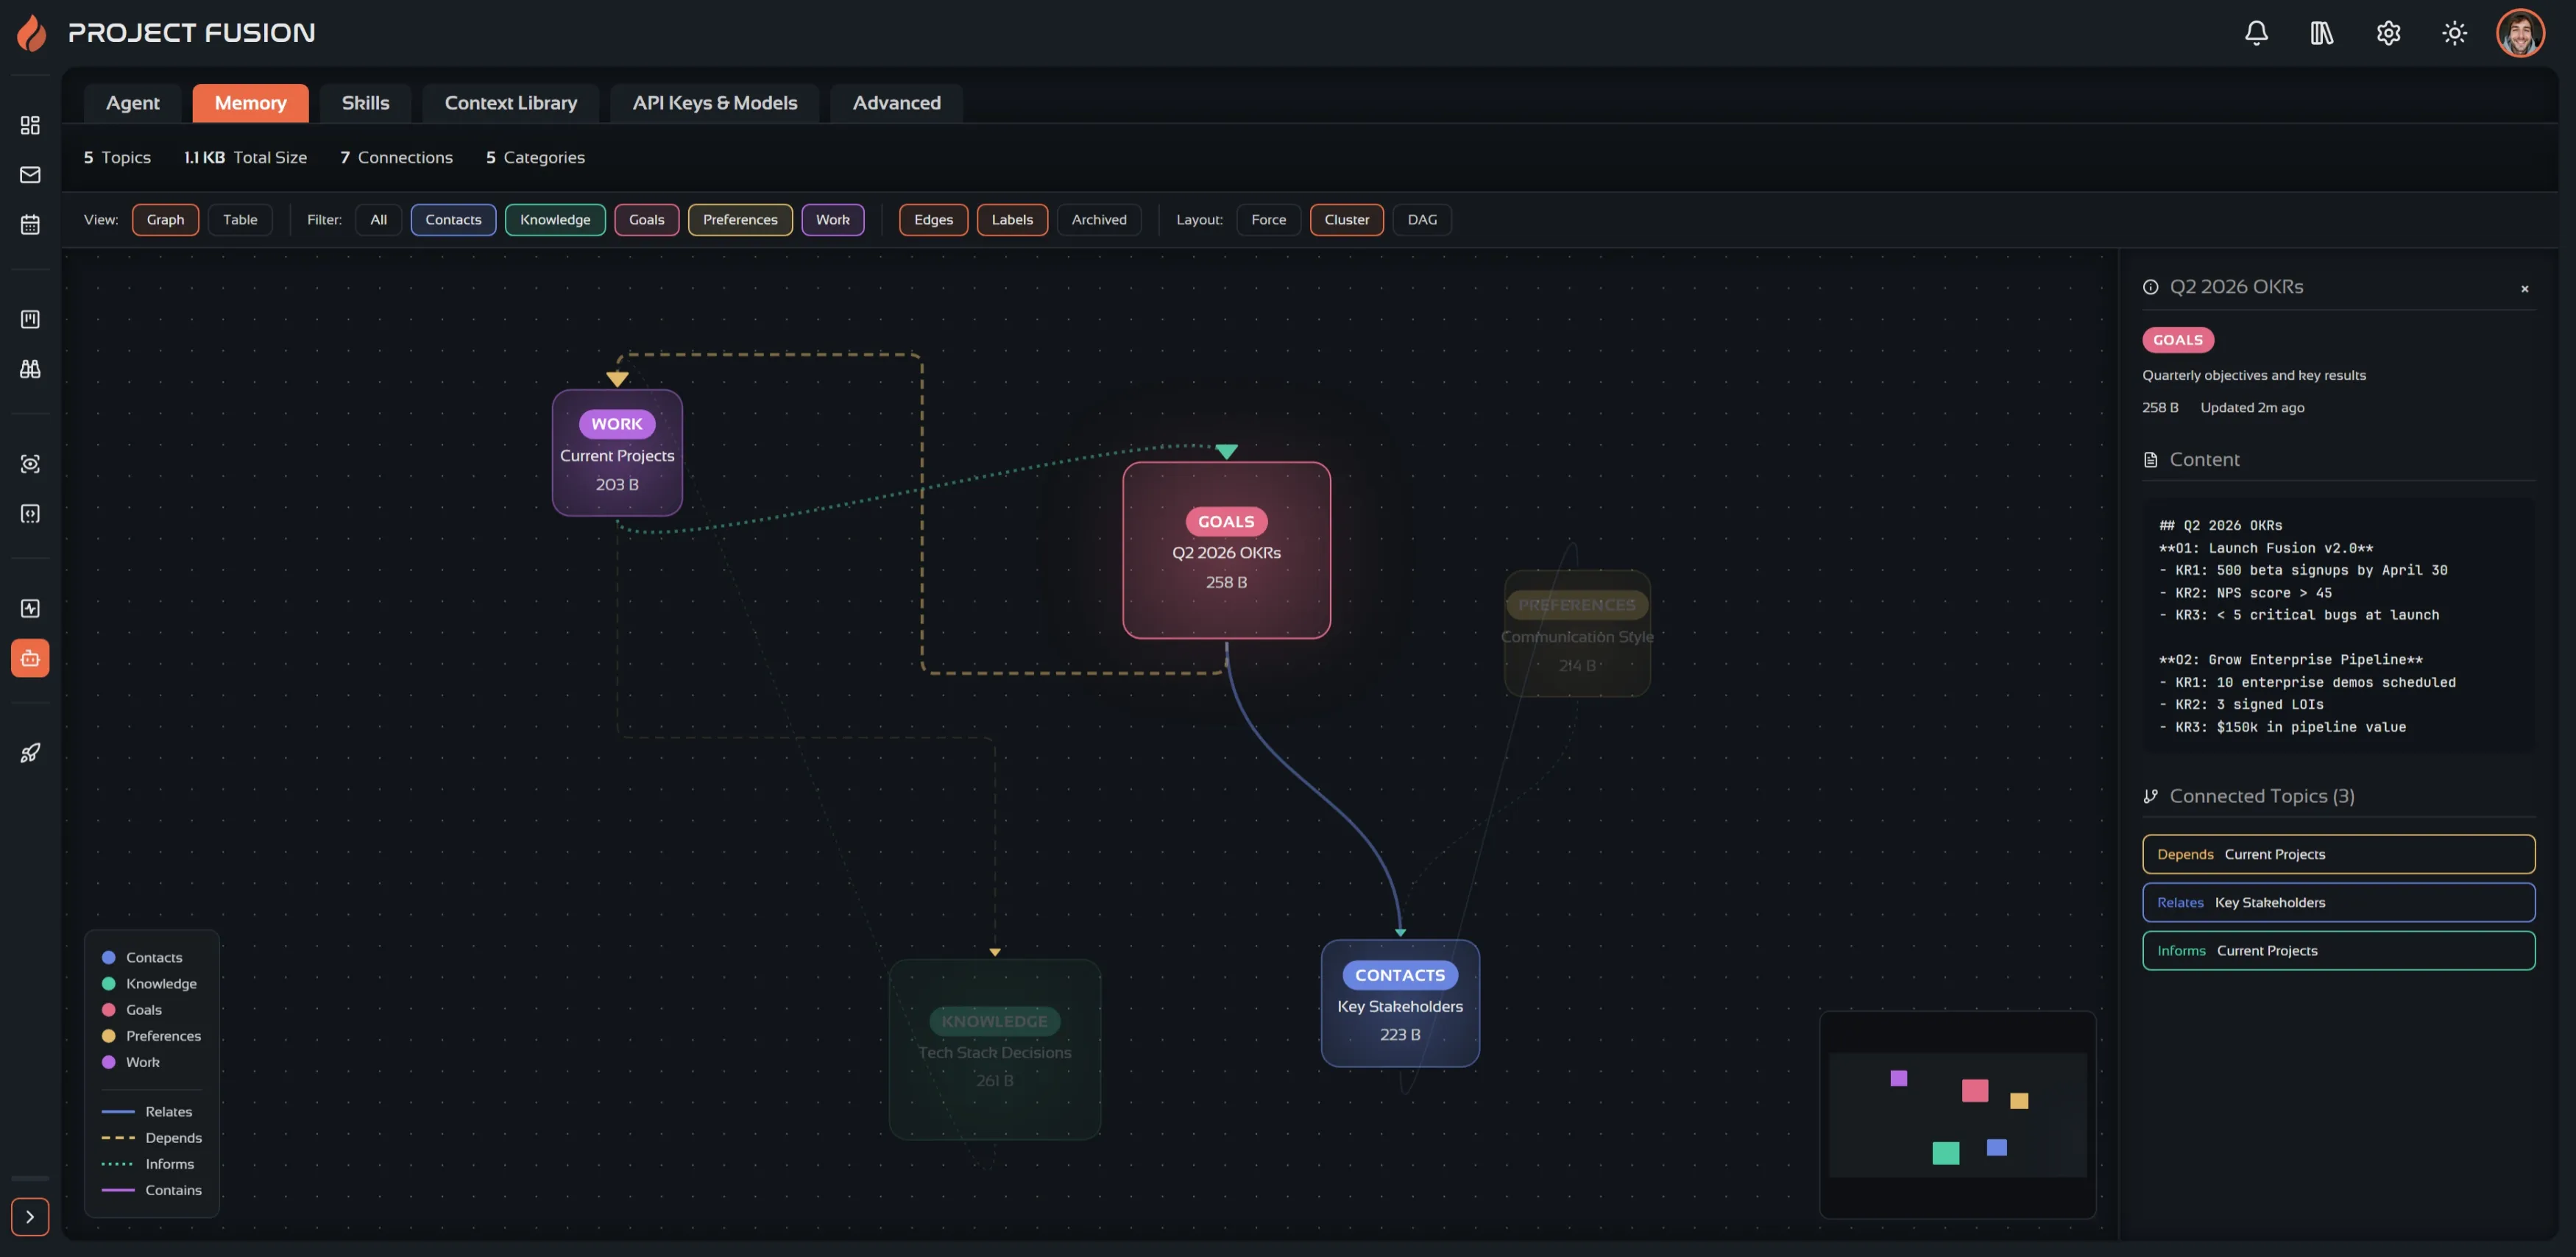Switch to the Agent tab
This screenshot has height=1257, width=2576.
pos(132,103)
